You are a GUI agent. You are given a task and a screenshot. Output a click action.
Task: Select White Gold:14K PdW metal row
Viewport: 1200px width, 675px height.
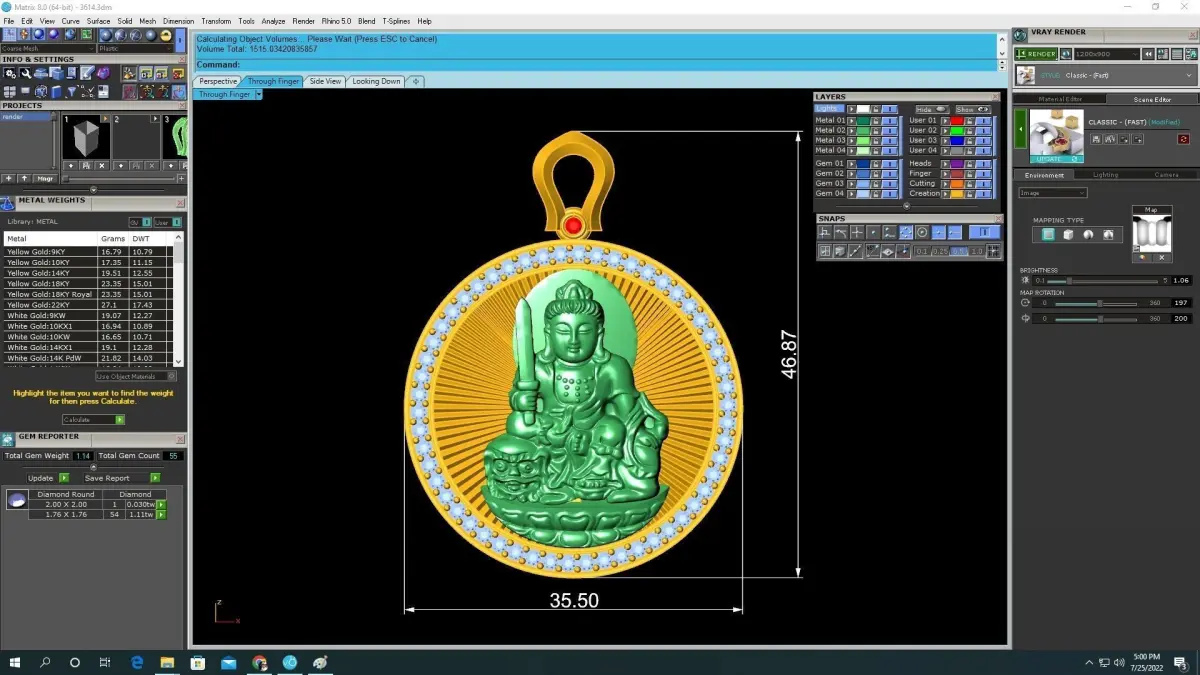click(89, 357)
